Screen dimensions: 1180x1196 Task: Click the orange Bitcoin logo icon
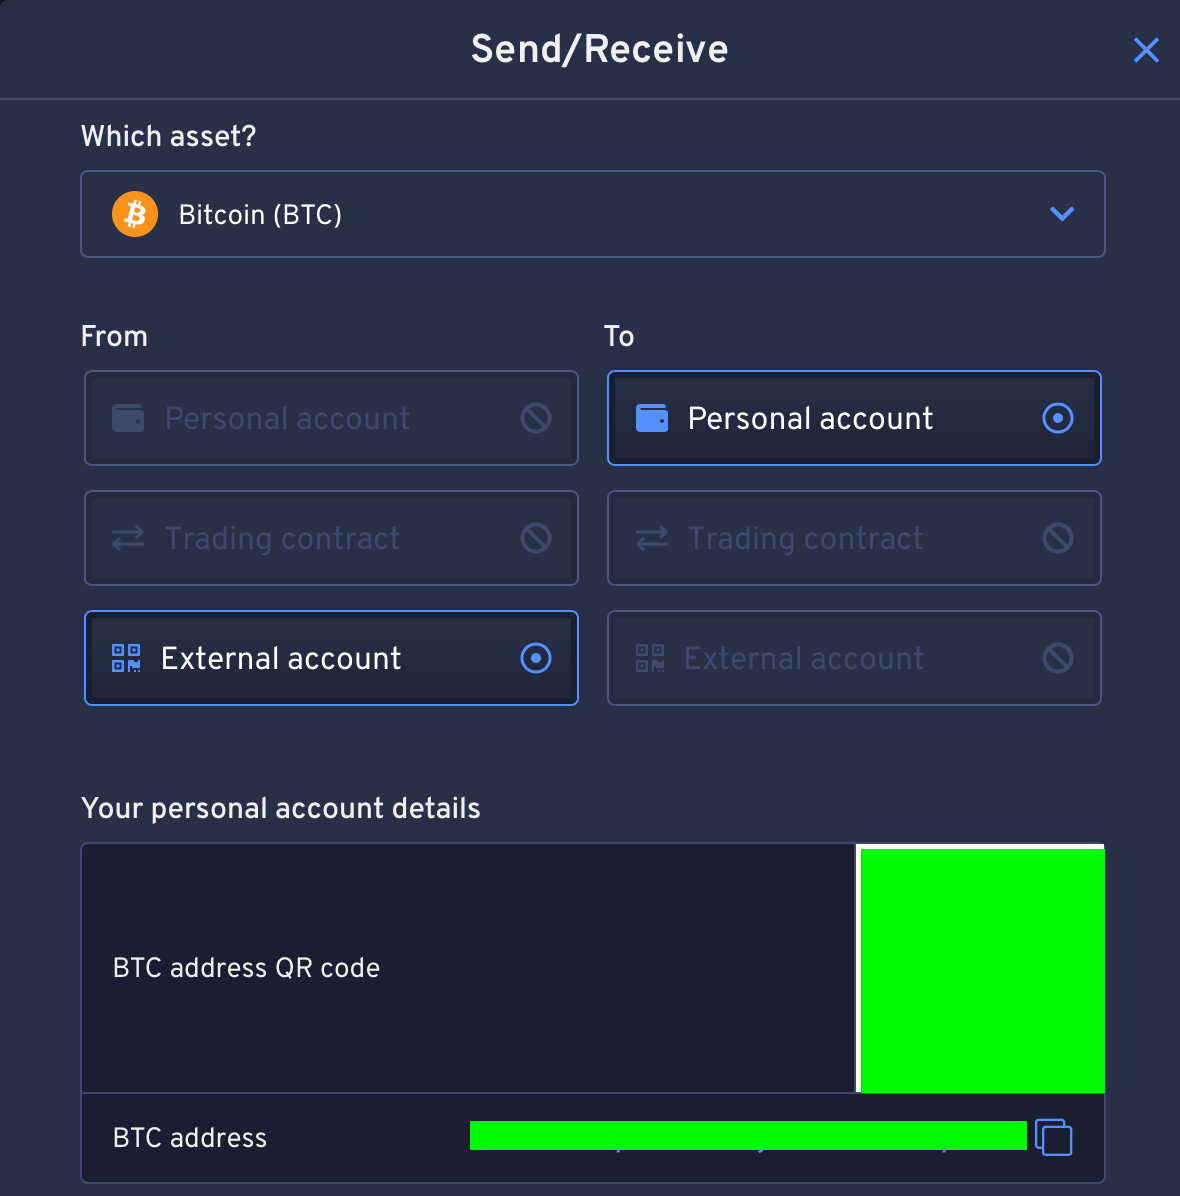135,214
